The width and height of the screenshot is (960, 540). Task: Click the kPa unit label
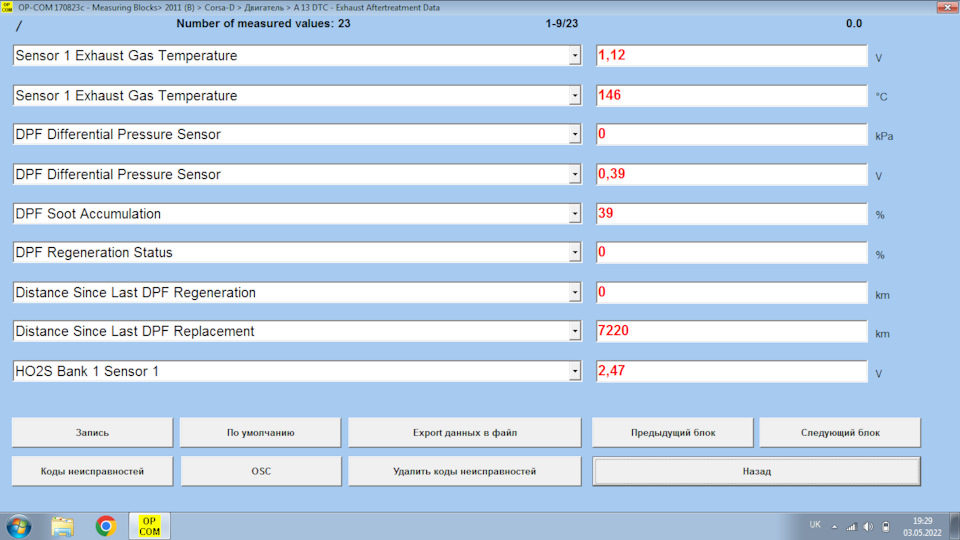[x=884, y=137]
